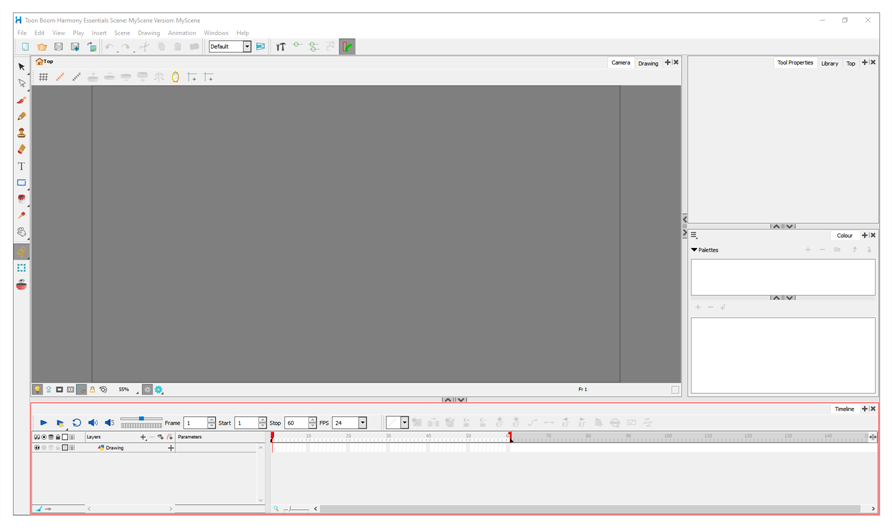Screen dimensions: 892x528
Task: Switch to the Library tab
Action: [x=829, y=63]
